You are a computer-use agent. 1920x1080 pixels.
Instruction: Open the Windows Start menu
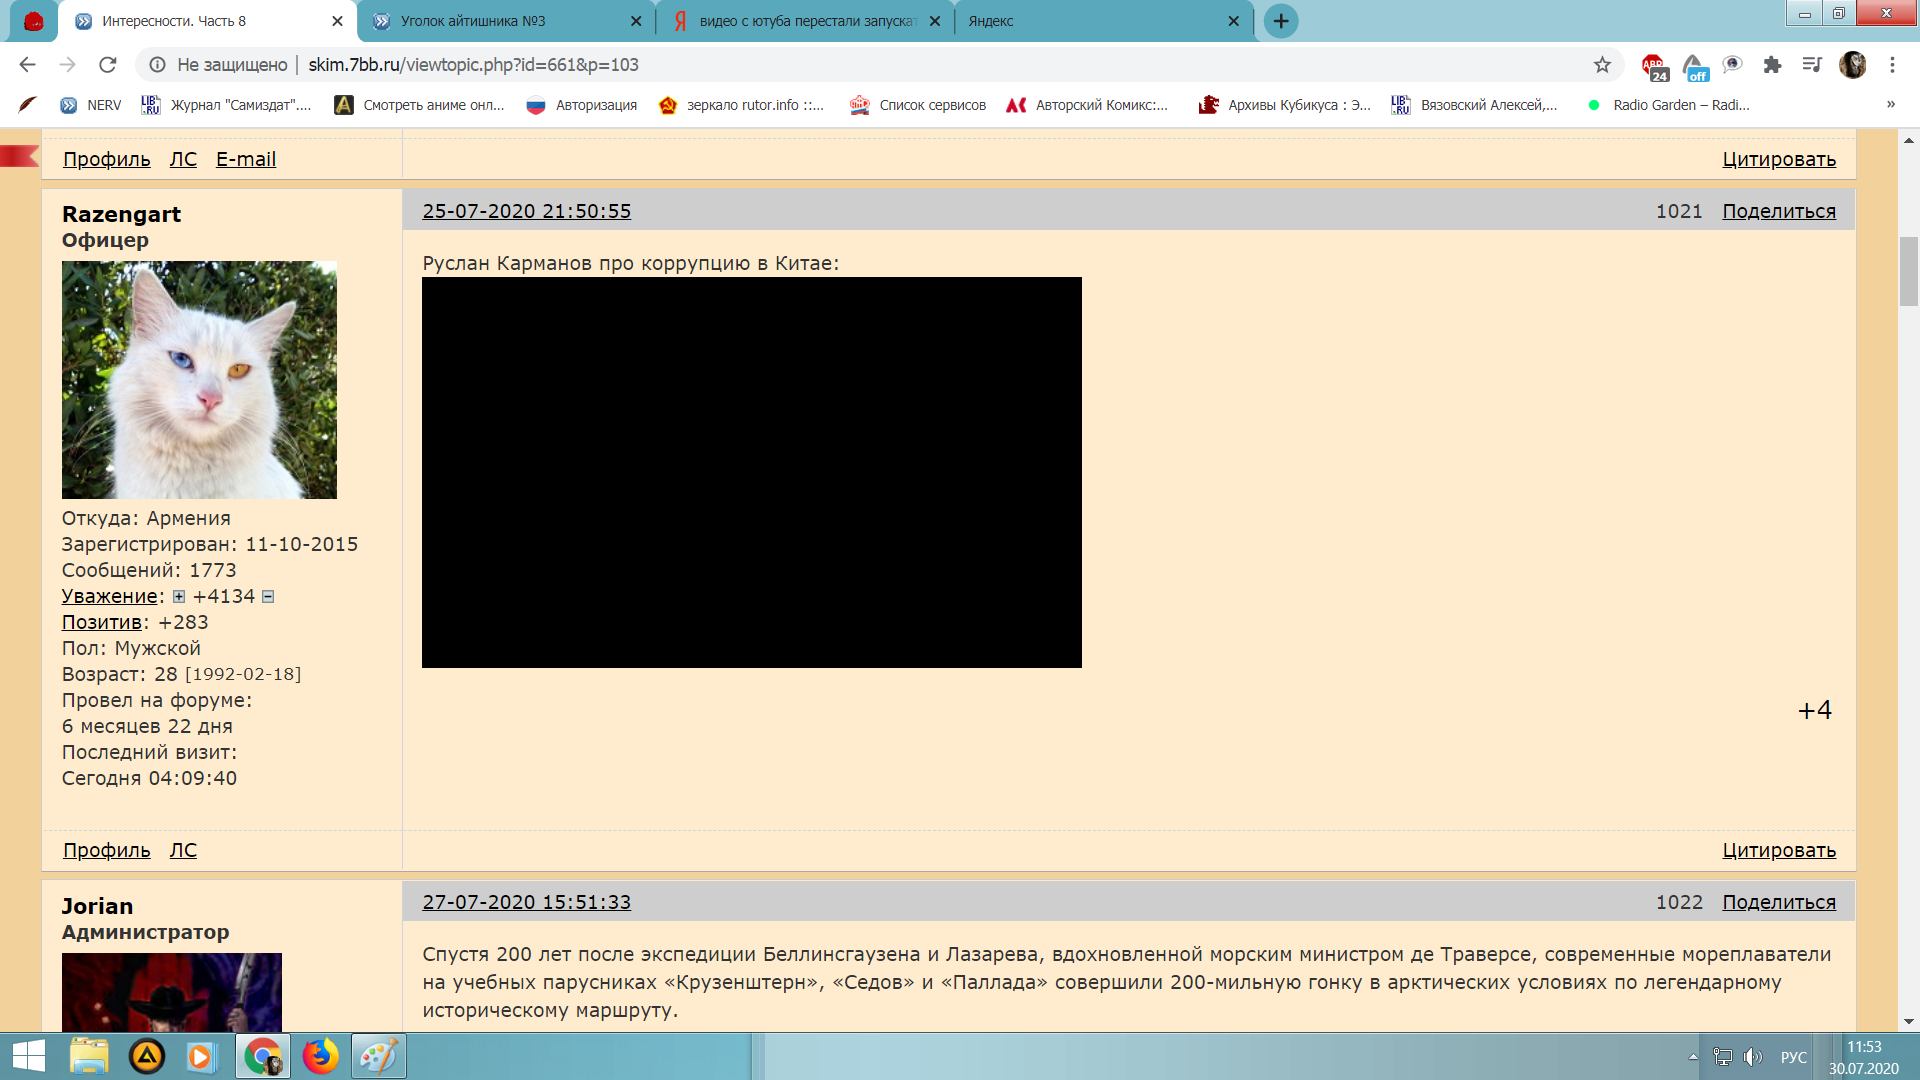tap(29, 1056)
